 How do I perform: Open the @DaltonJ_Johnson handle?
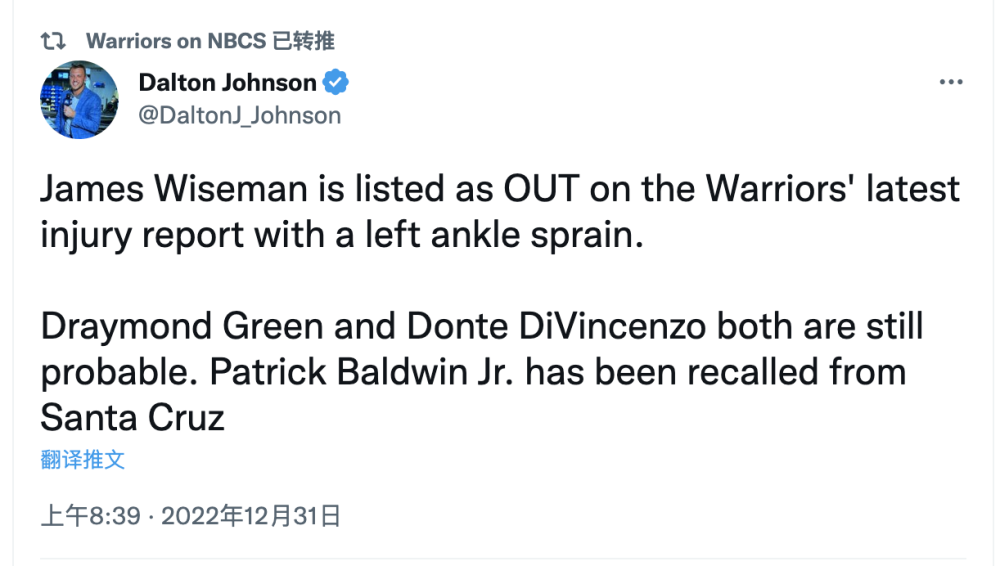pos(239,115)
